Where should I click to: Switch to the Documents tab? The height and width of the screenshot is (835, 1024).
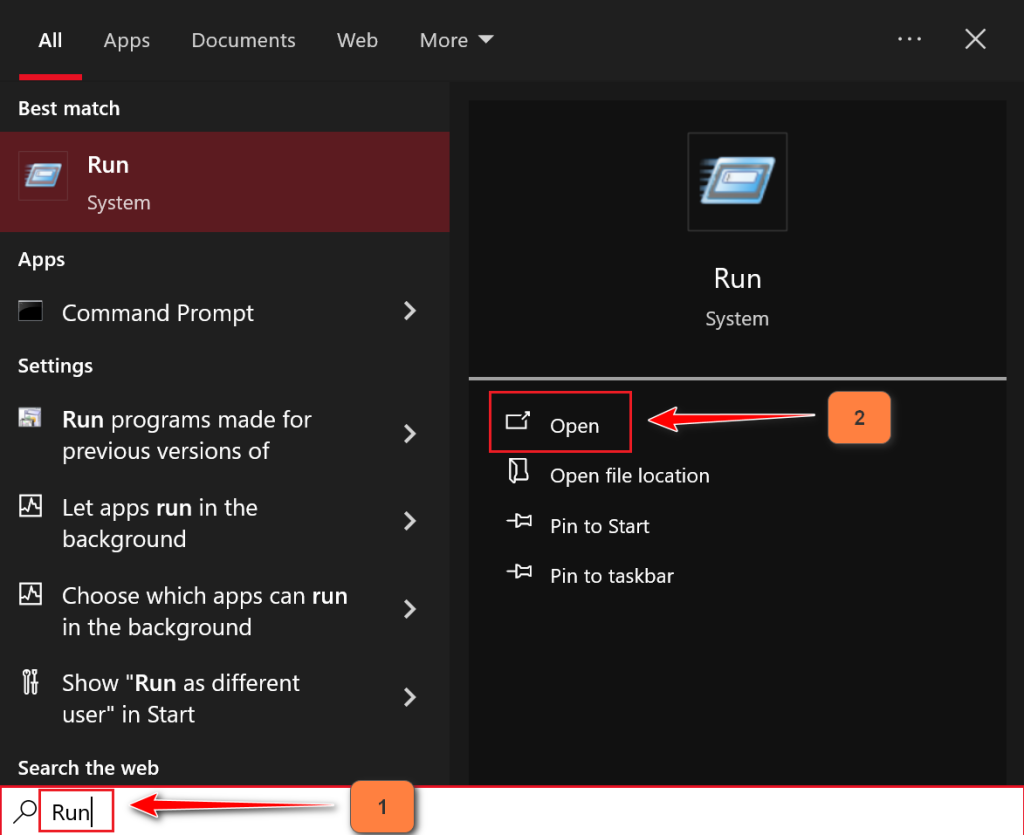(243, 40)
